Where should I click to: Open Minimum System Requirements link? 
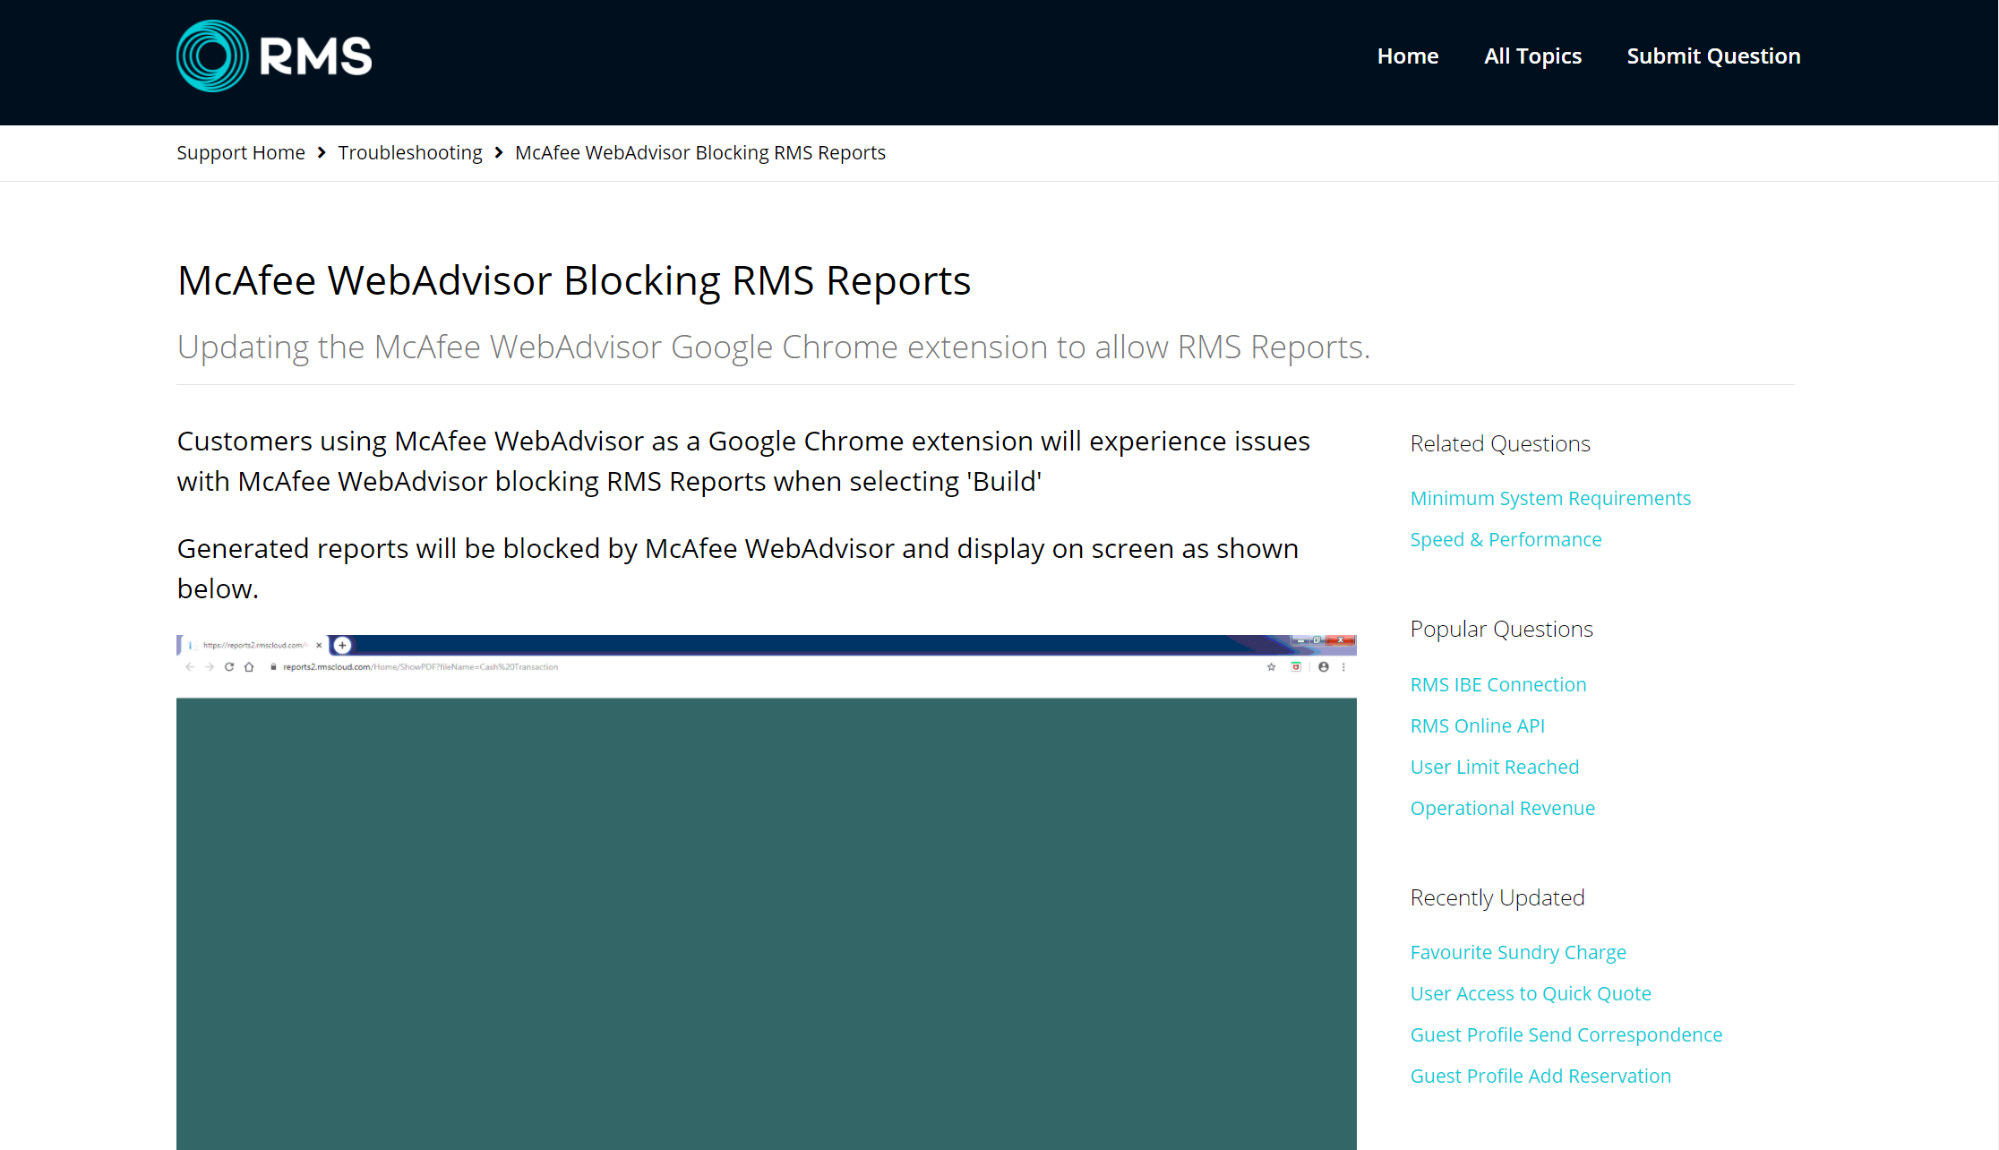pos(1550,498)
